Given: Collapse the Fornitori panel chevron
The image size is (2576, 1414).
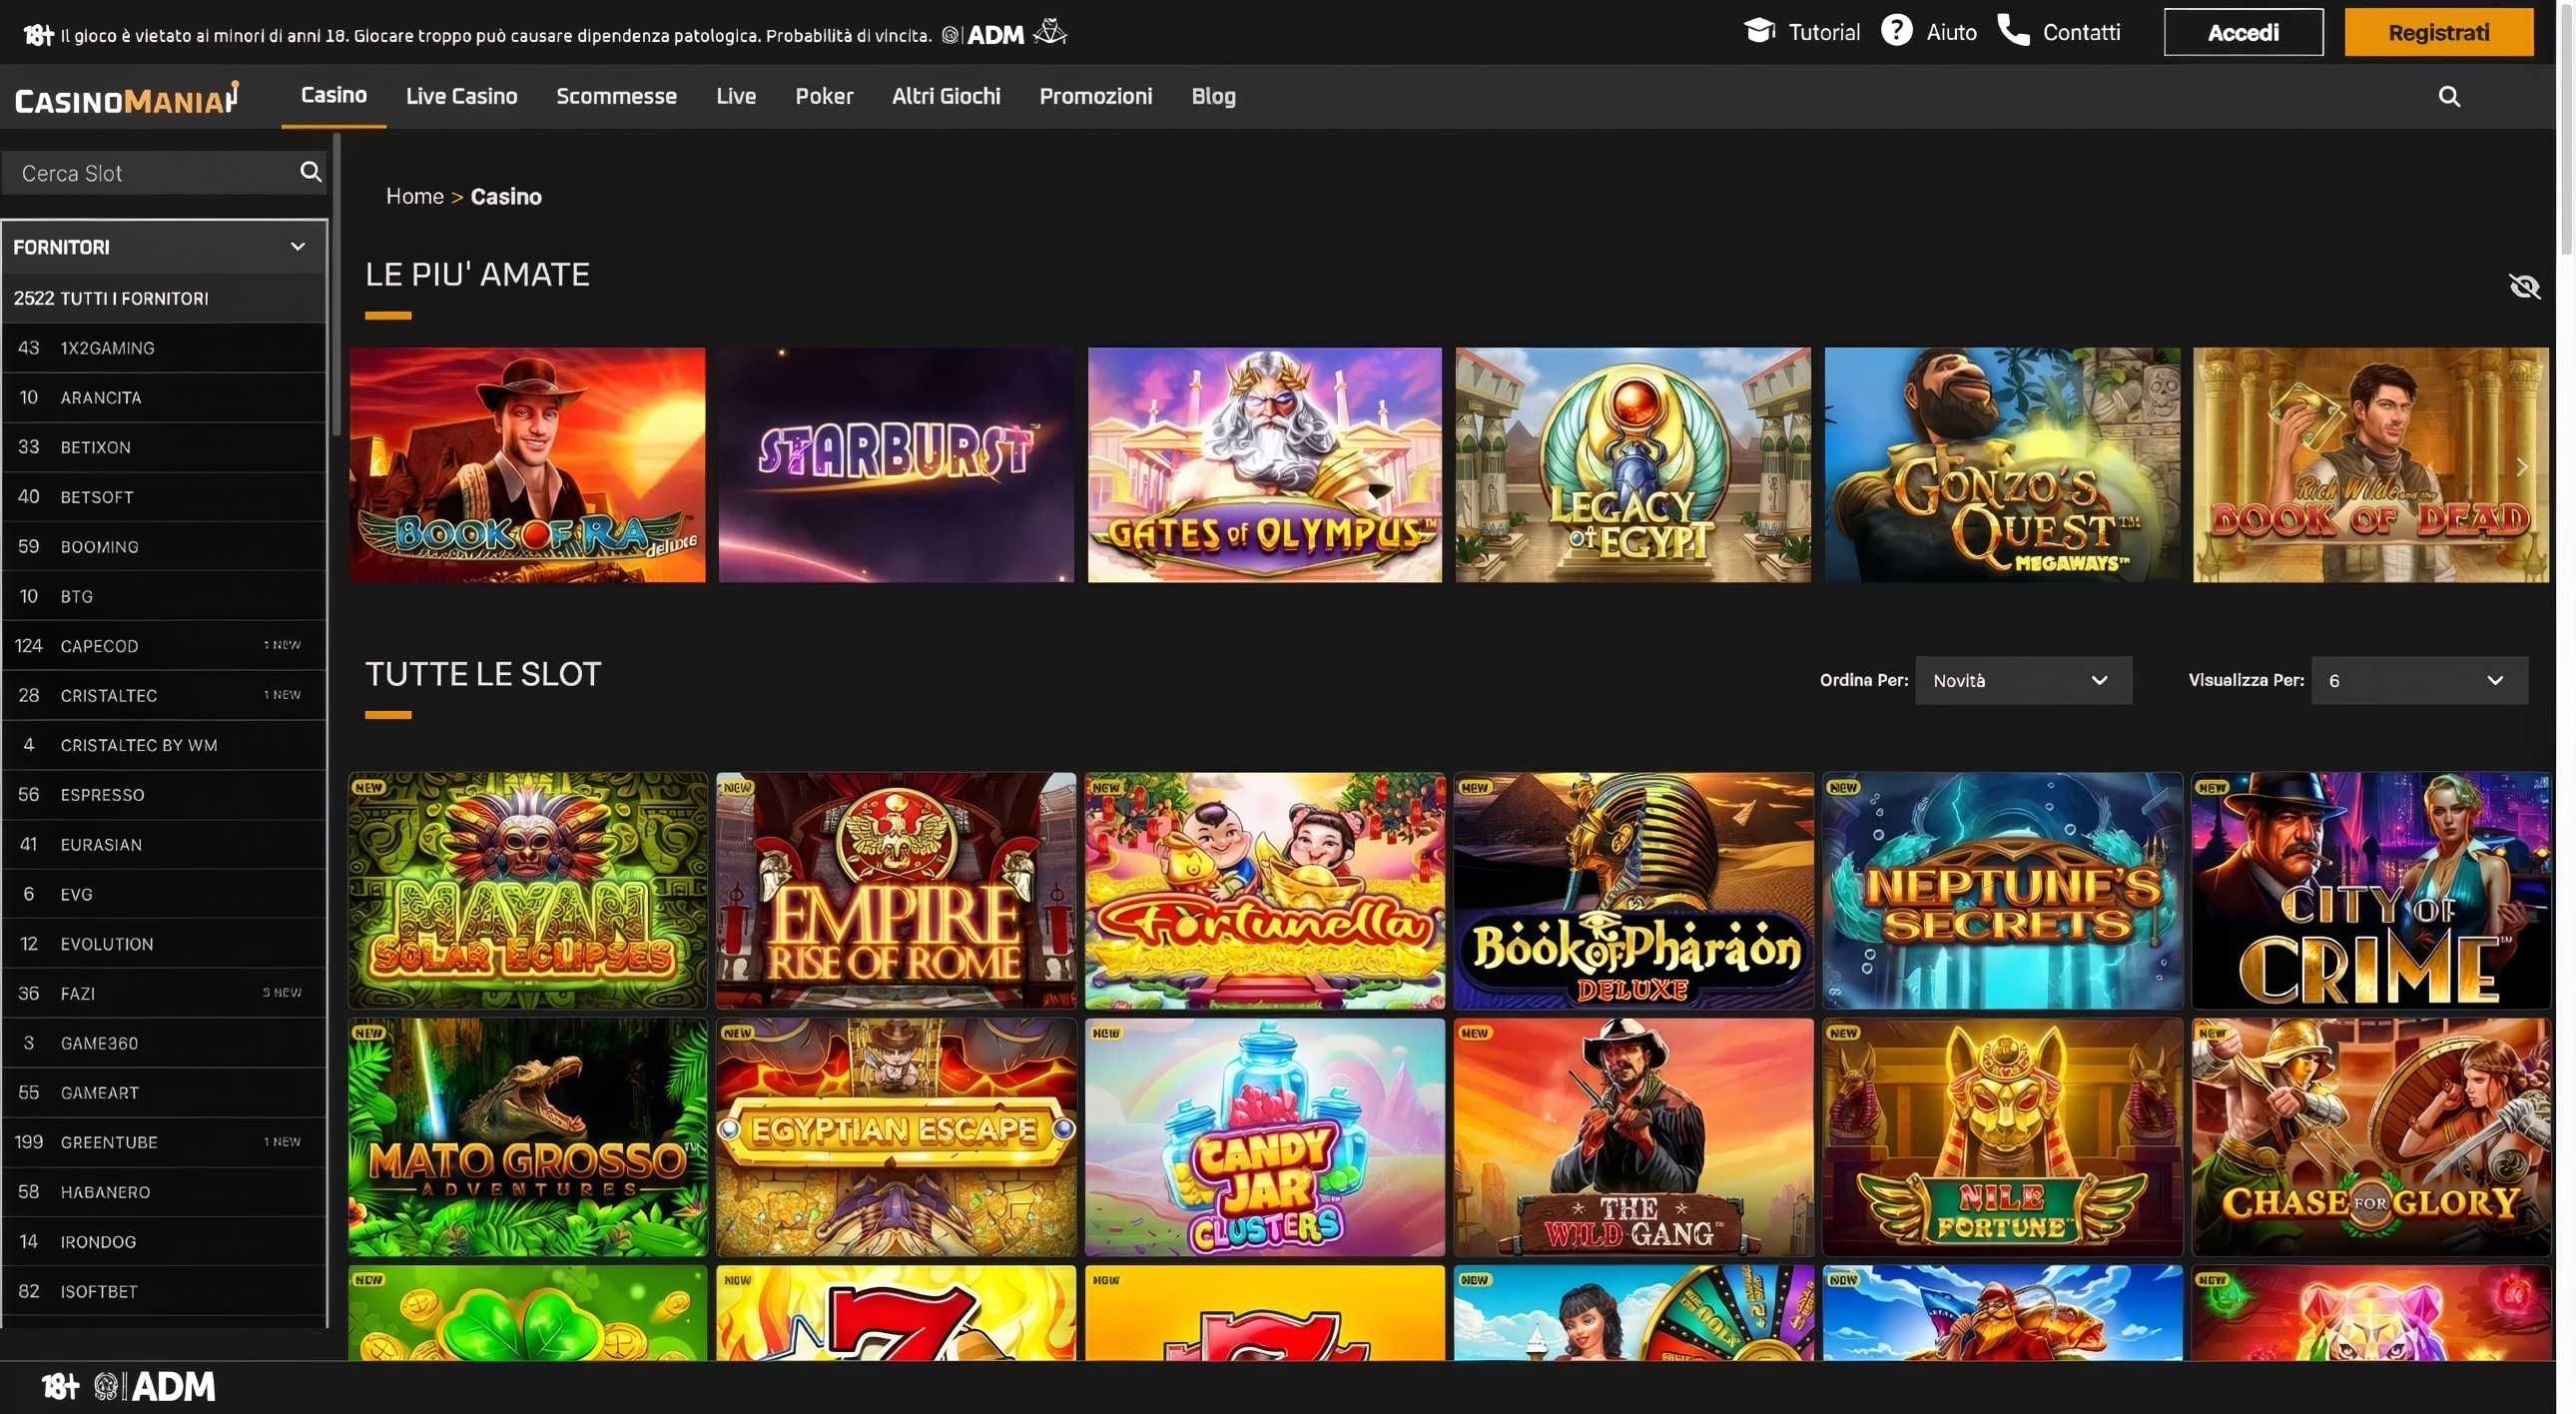Looking at the screenshot, I should 297,246.
